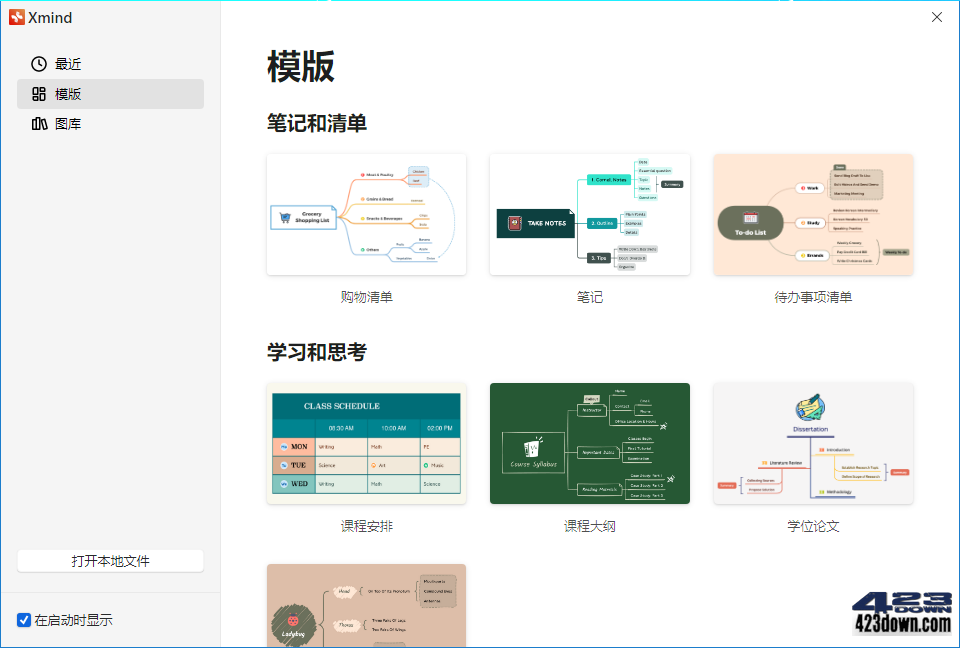Click the Xmind logo at top left
The height and width of the screenshot is (648, 960).
17,17
